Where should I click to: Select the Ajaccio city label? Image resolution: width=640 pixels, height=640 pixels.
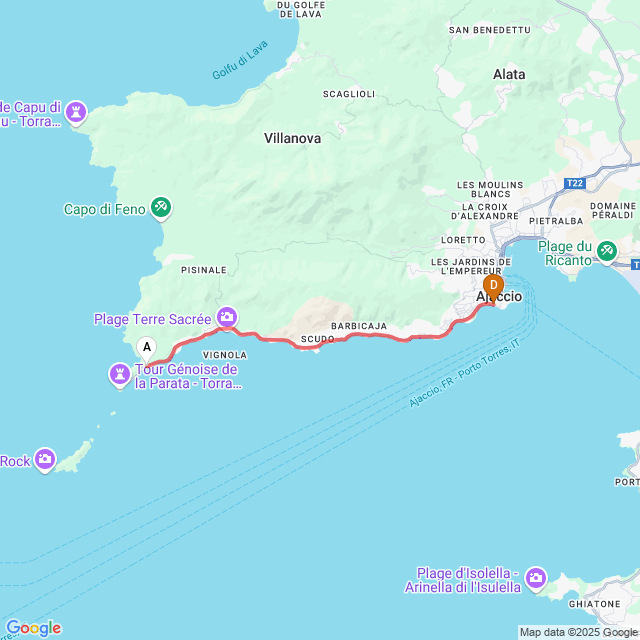pyautogui.click(x=499, y=296)
